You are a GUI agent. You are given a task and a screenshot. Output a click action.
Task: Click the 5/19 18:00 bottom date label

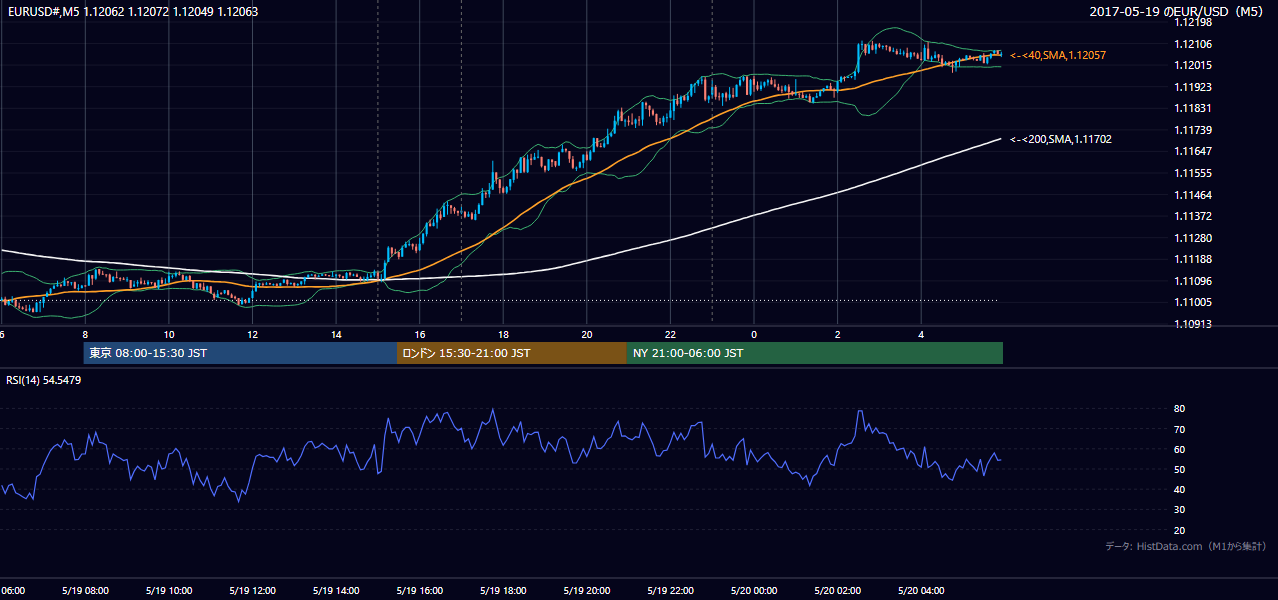[503, 590]
